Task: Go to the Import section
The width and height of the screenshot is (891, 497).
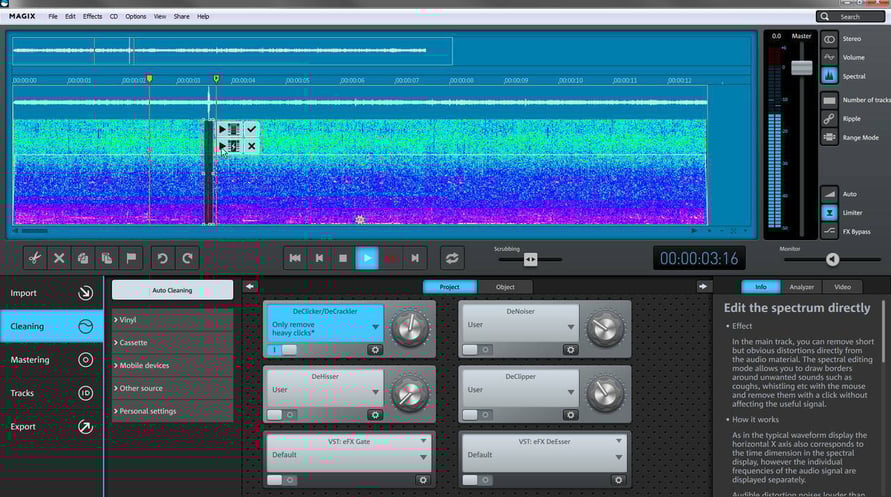Action: (52, 293)
